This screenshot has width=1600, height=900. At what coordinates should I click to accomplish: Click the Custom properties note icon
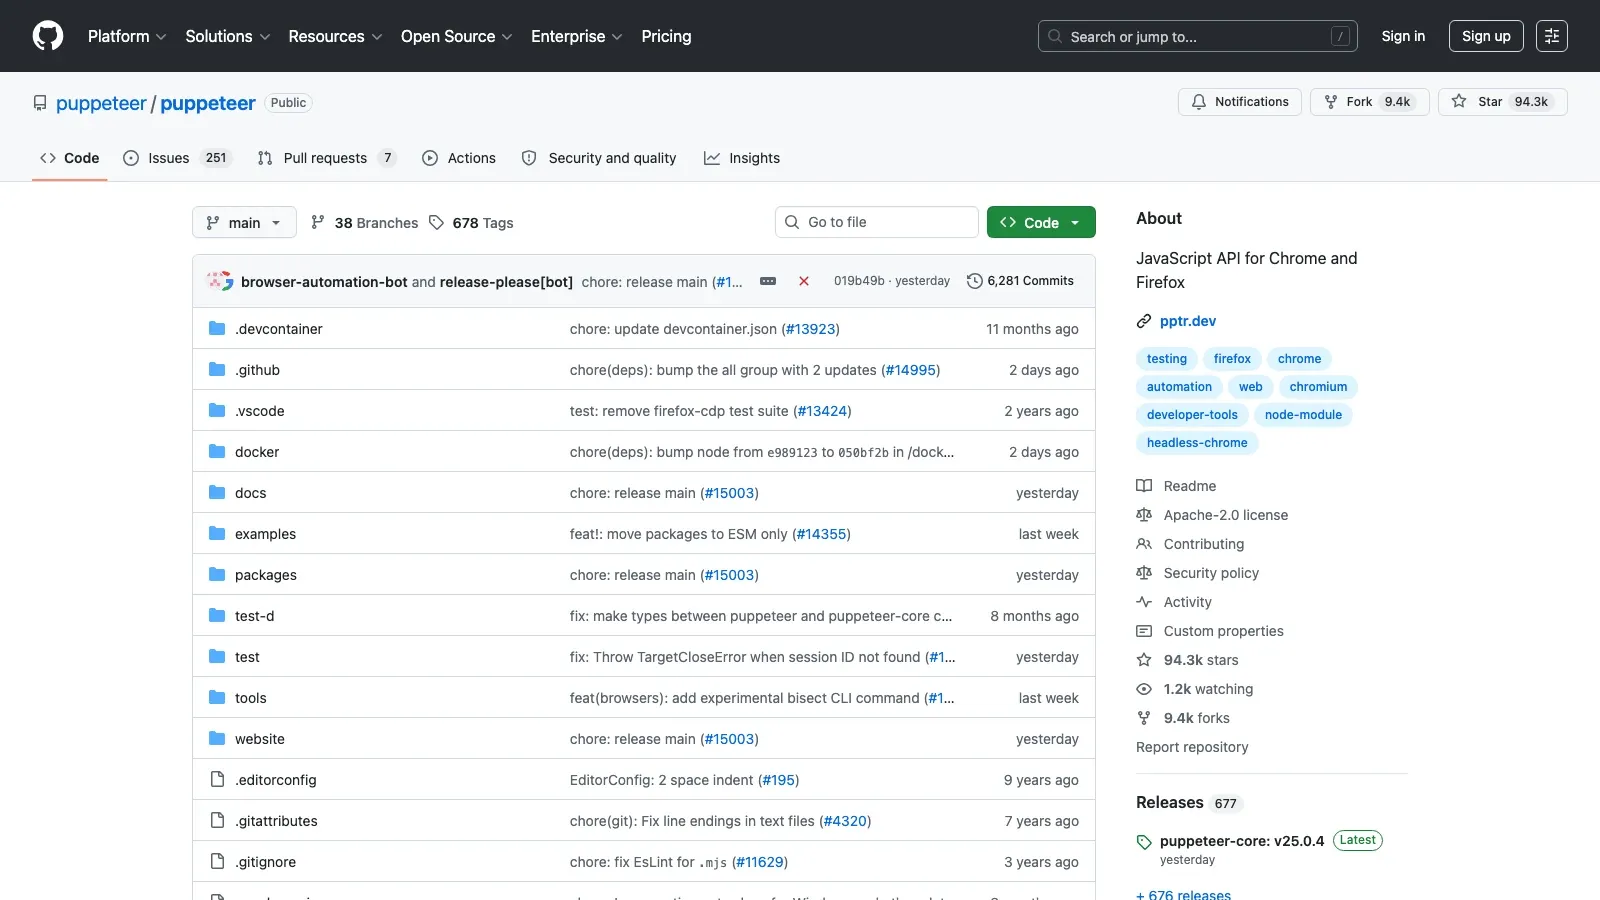[x=1144, y=631]
